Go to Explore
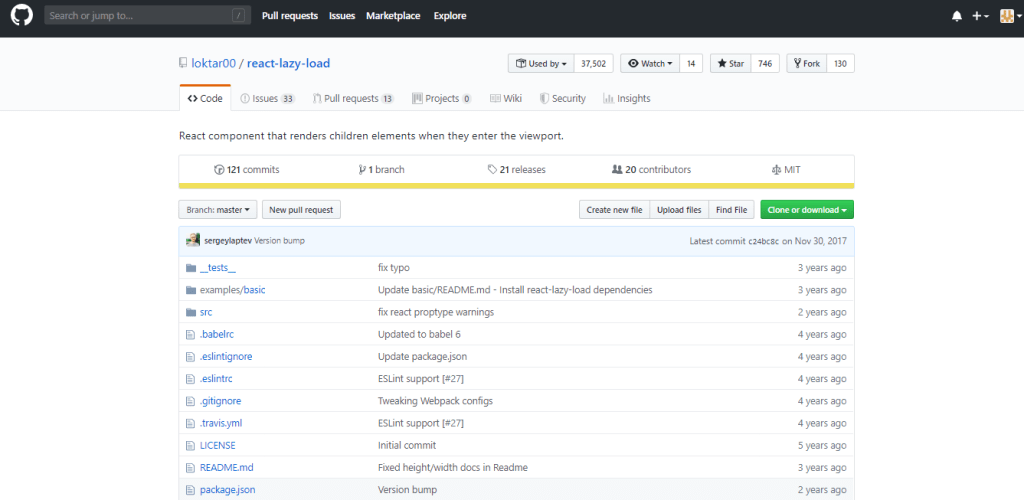1024x500 pixels. tap(450, 16)
